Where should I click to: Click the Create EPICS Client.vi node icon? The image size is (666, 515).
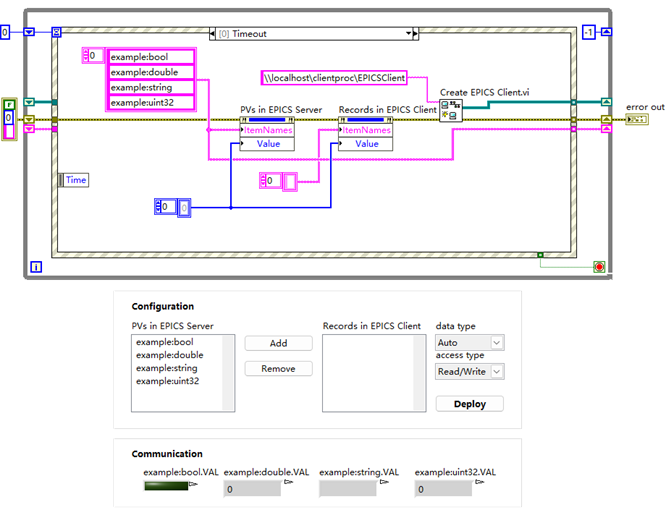pyautogui.click(x=451, y=111)
